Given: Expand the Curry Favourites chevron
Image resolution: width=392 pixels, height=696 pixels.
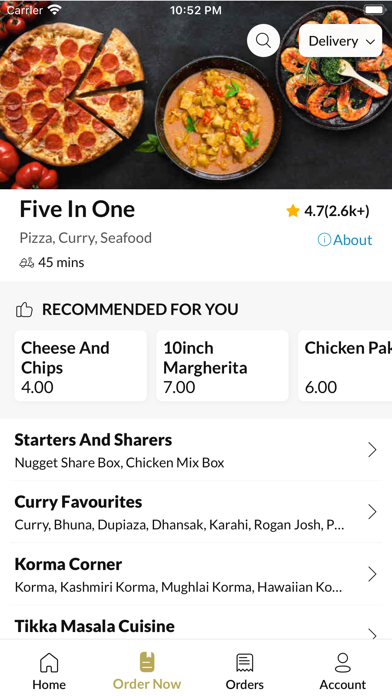Looking at the screenshot, I should pos(372,512).
